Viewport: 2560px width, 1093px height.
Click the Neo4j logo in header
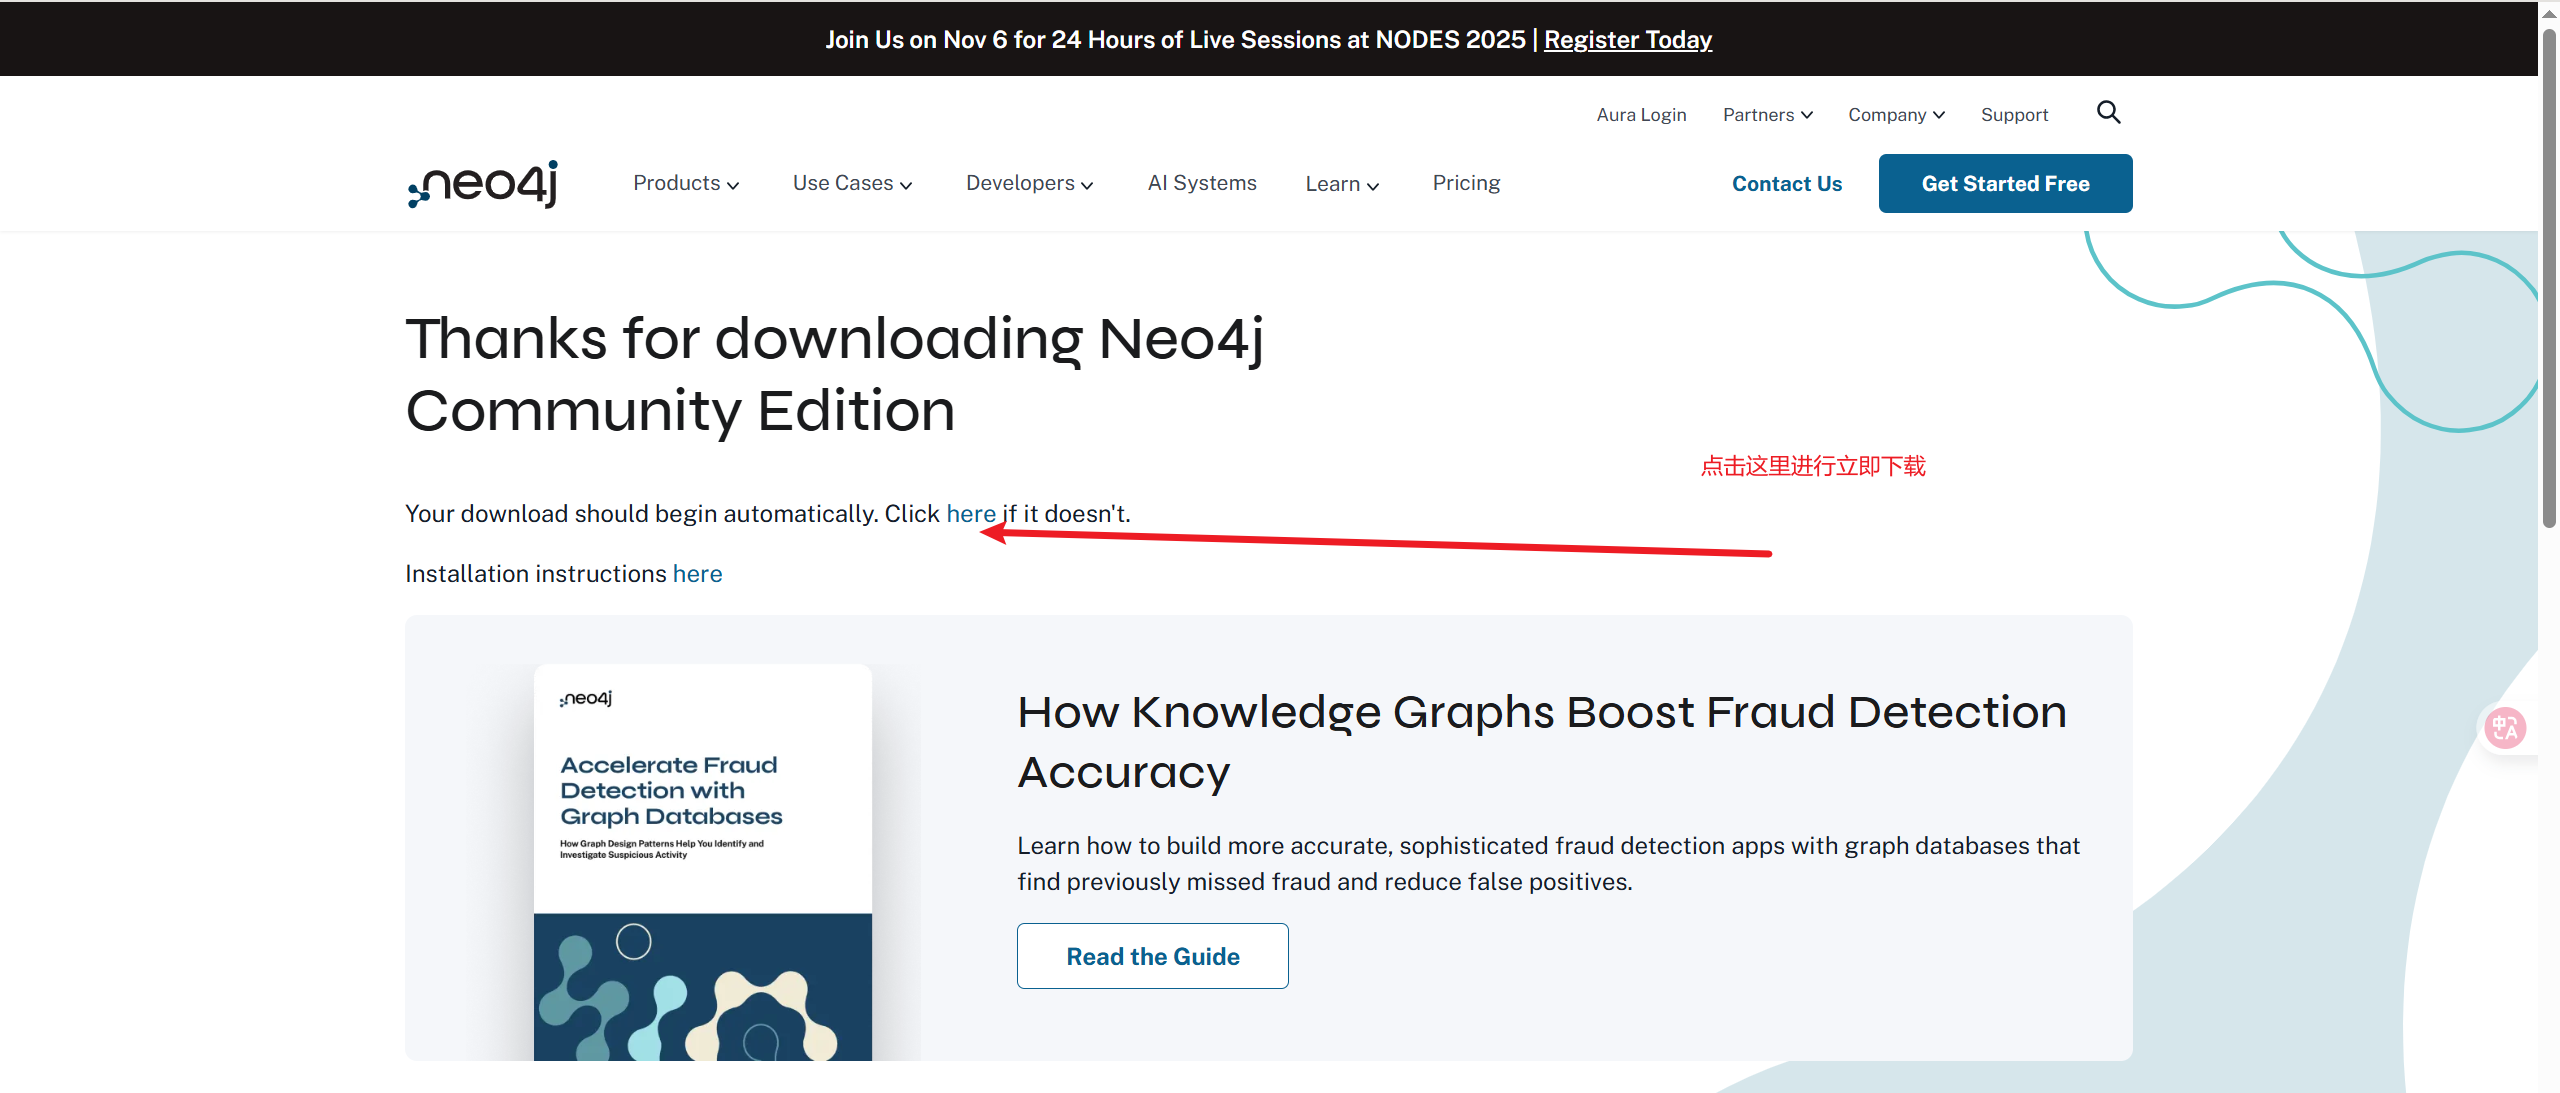click(x=483, y=184)
